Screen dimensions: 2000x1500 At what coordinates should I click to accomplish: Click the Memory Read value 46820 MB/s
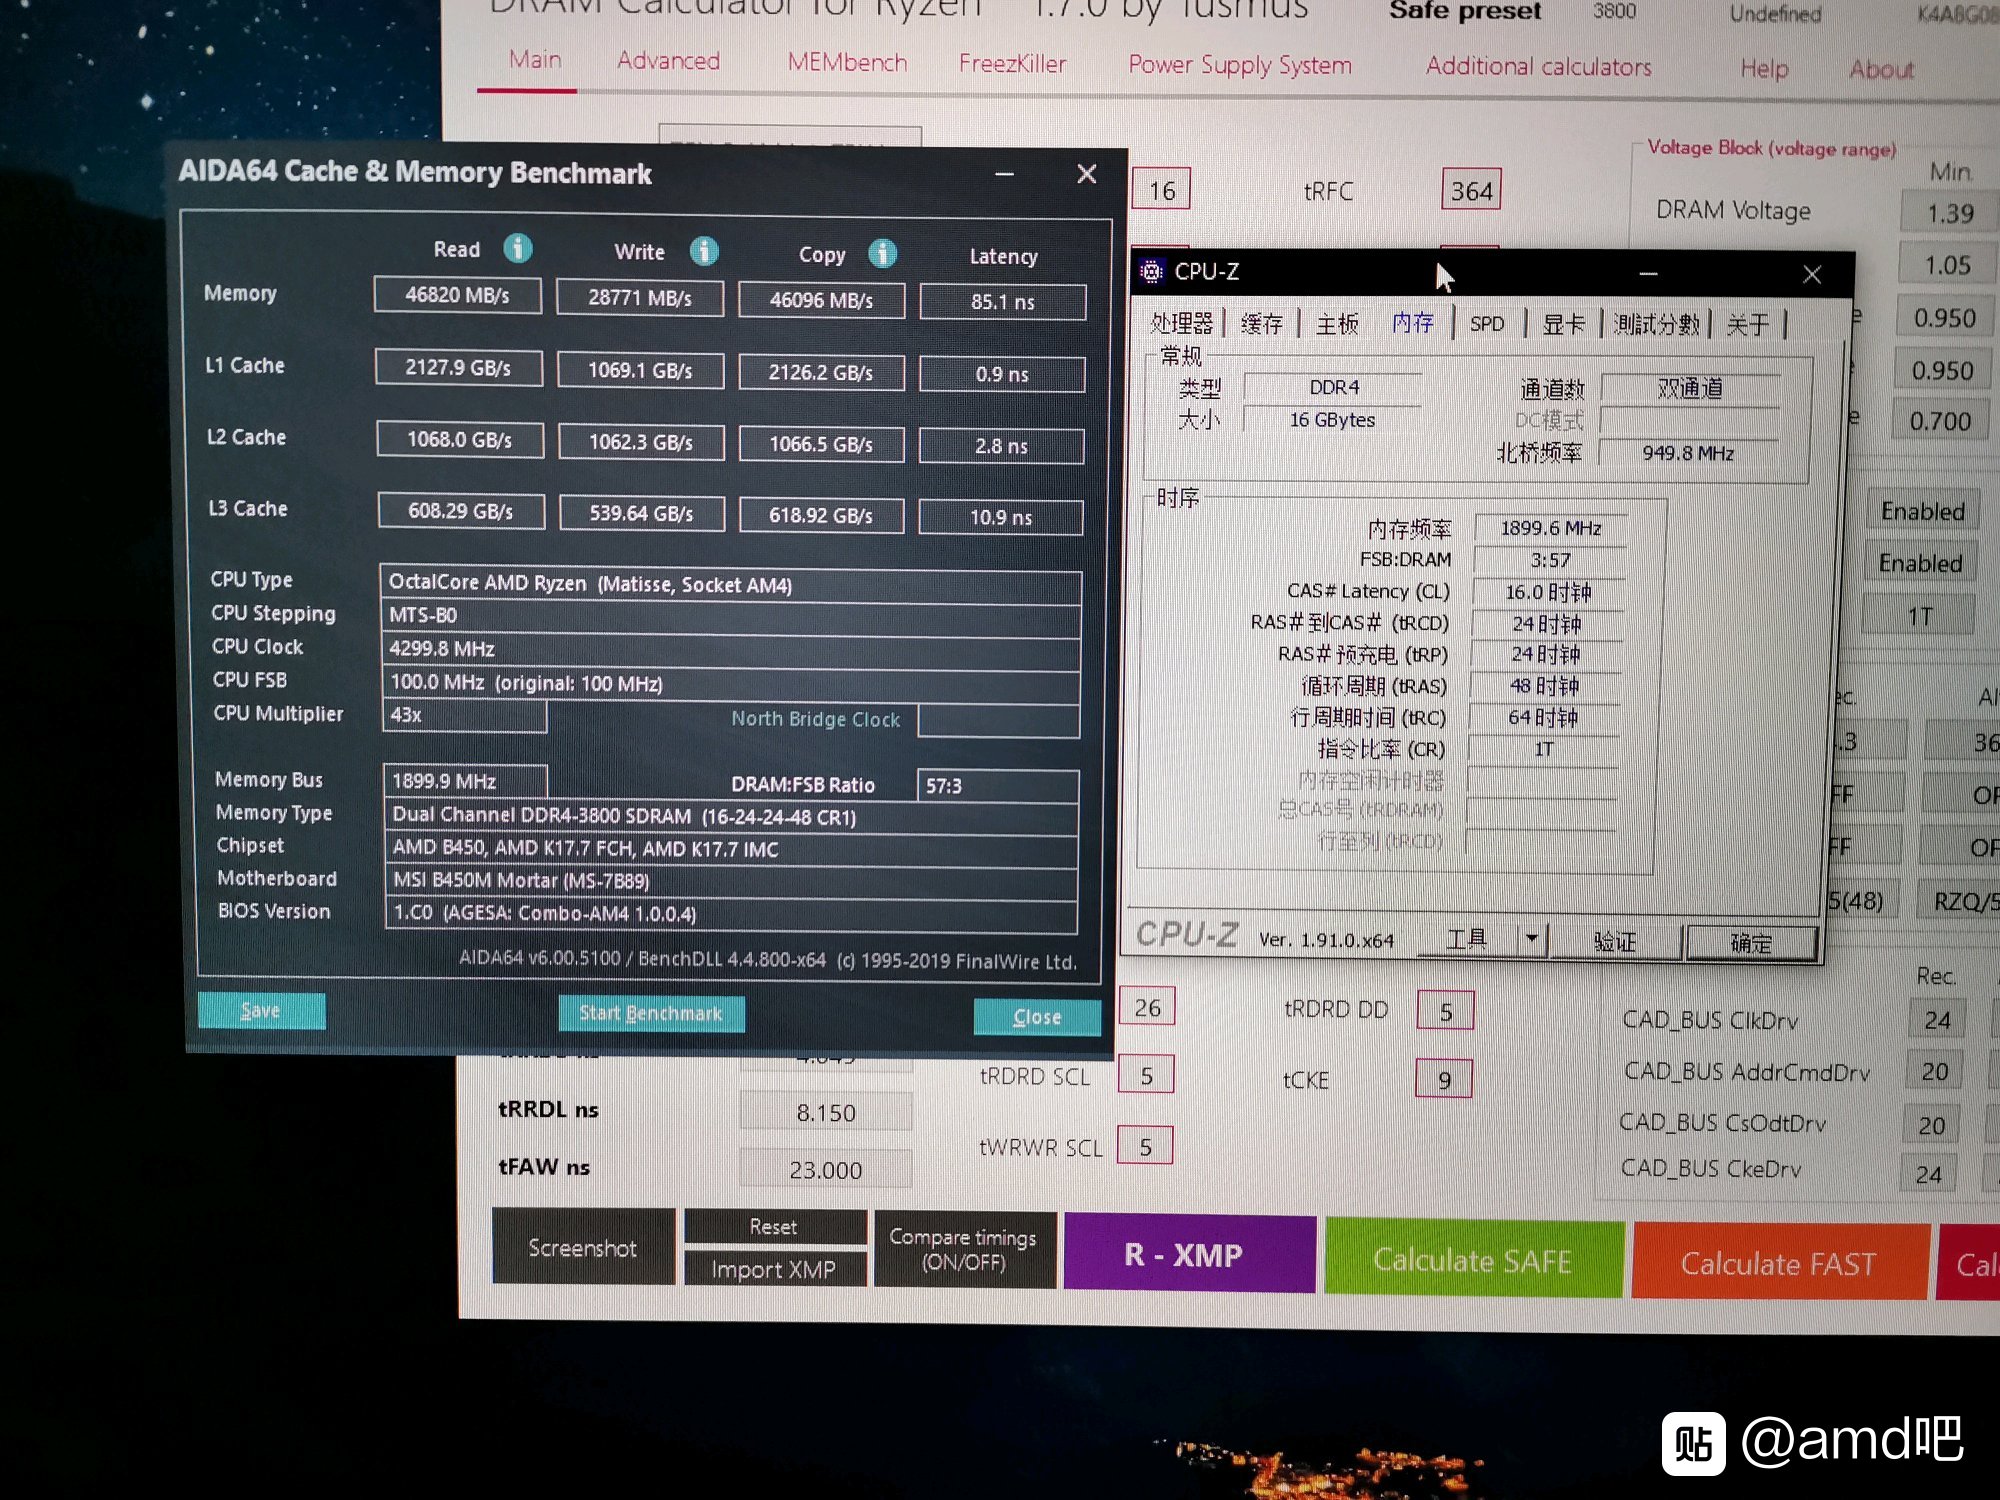coord(458,295)
